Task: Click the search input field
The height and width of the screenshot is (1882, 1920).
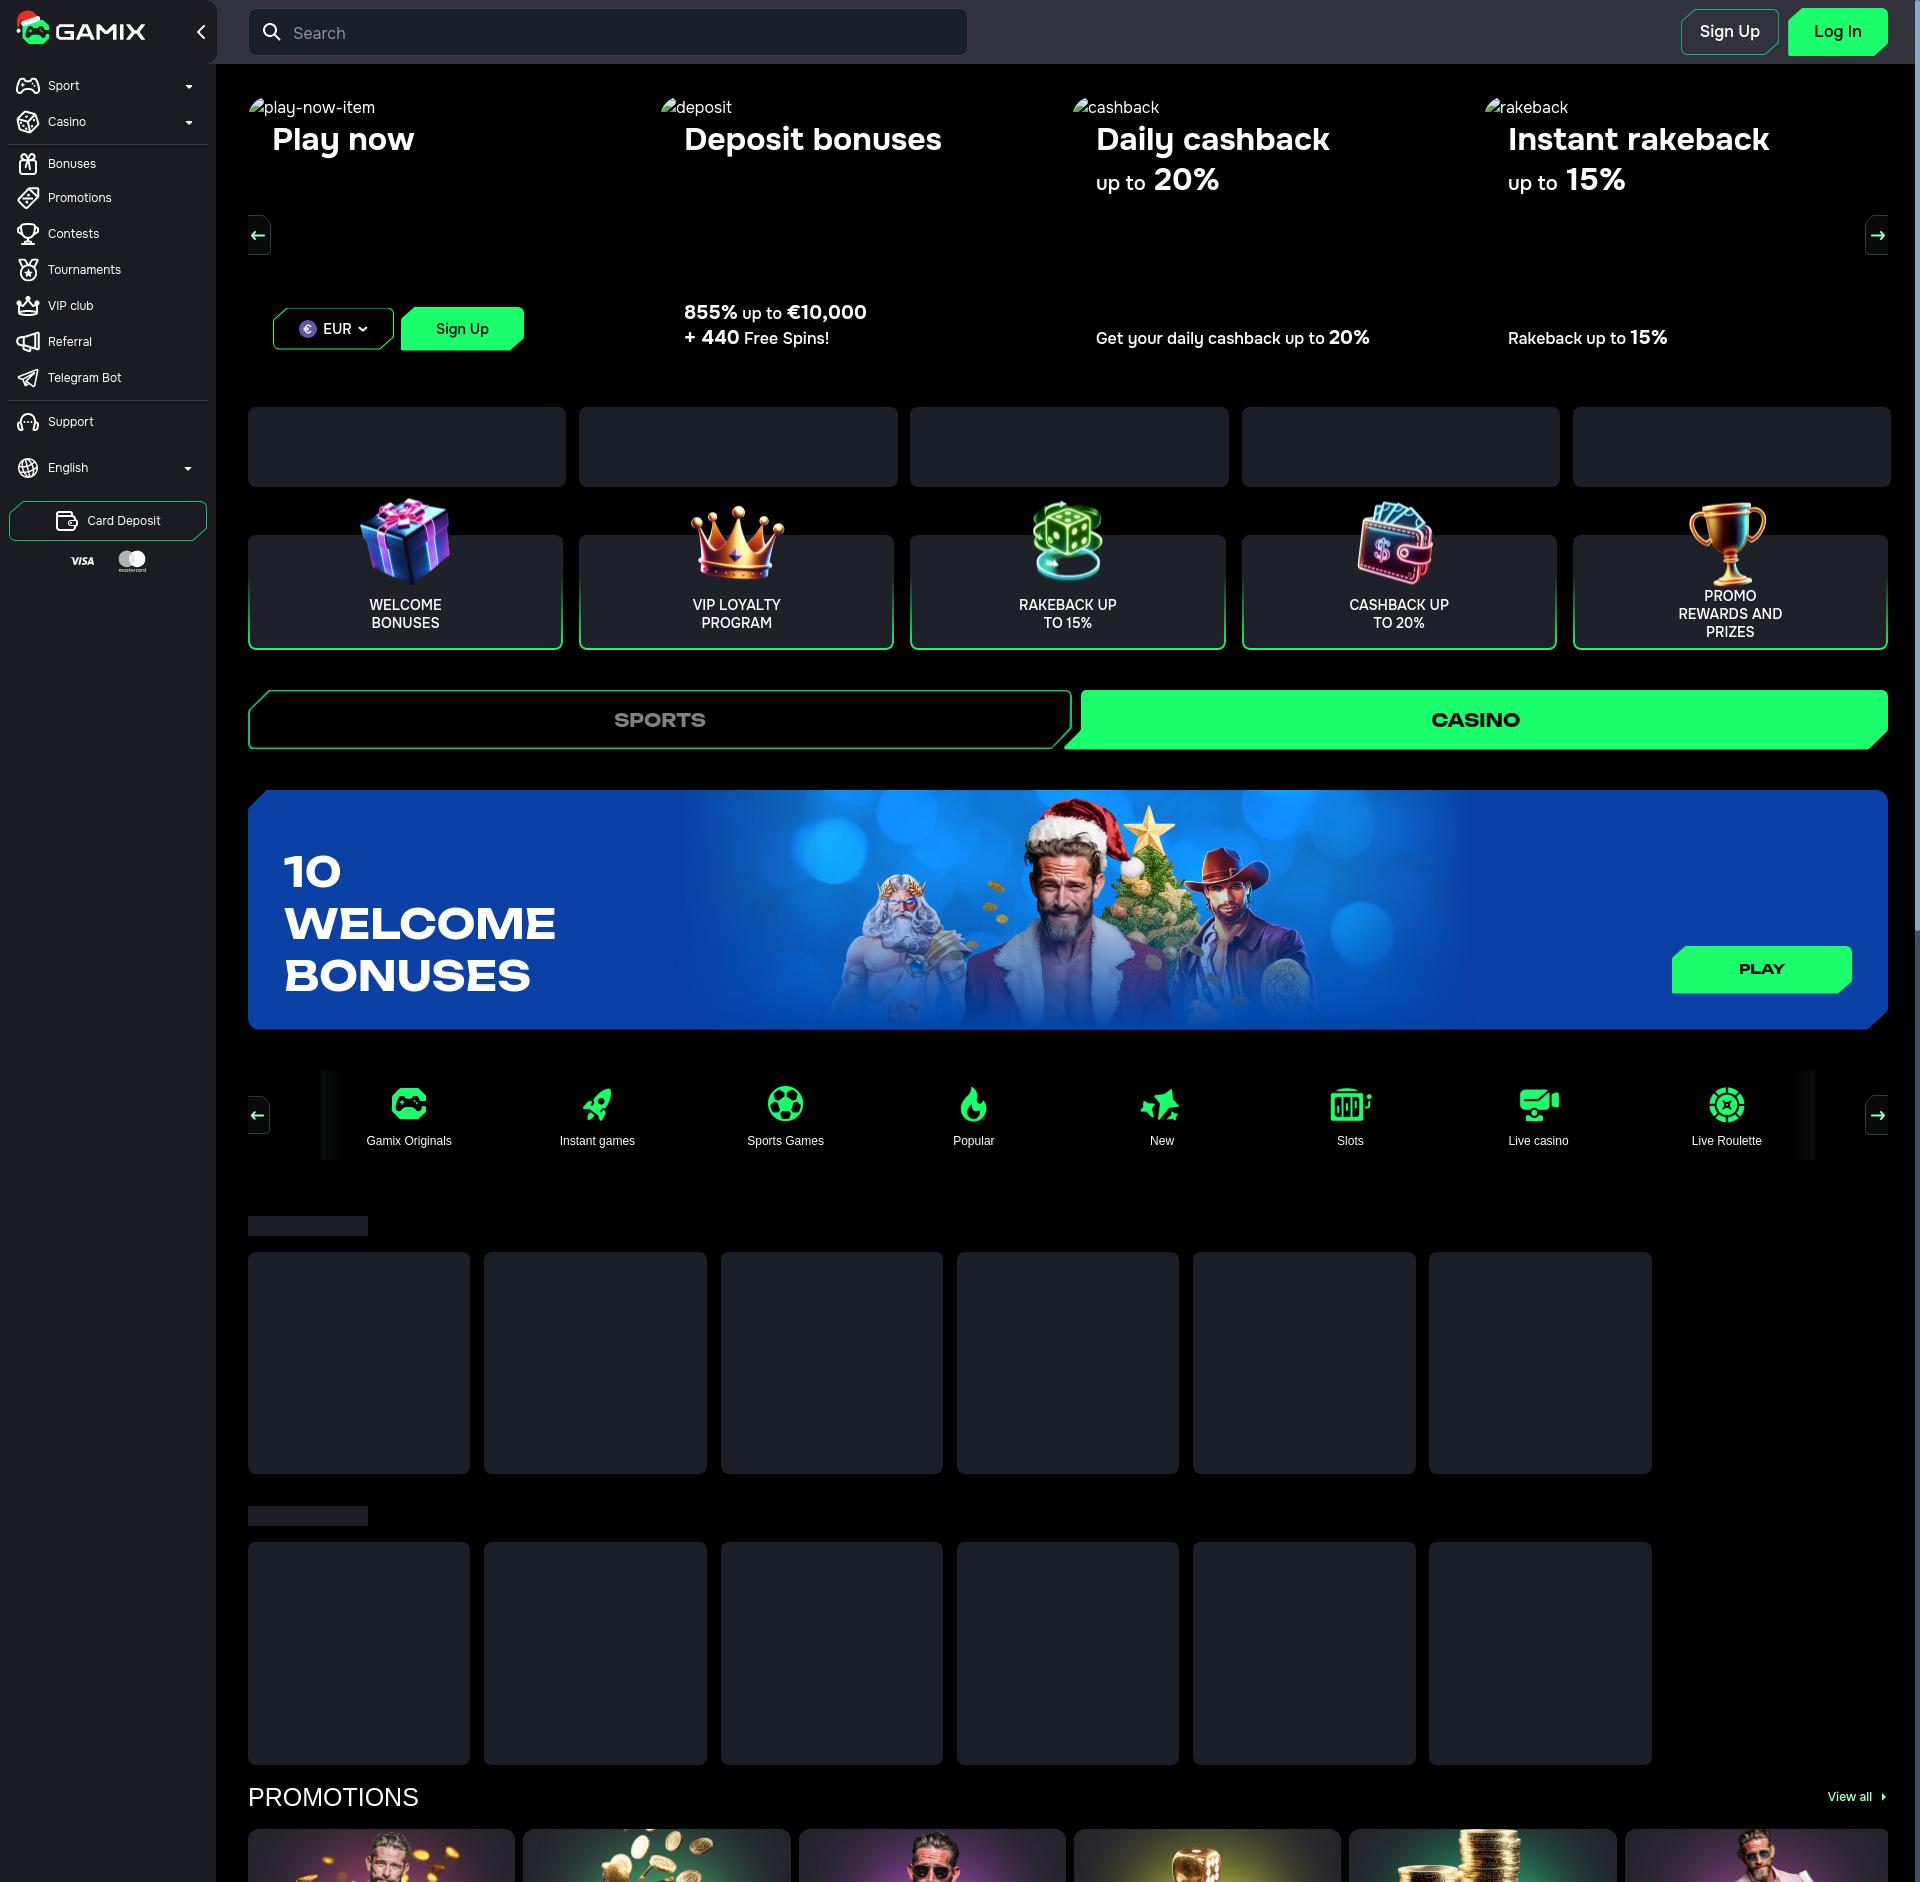Action: coord(620,33)
